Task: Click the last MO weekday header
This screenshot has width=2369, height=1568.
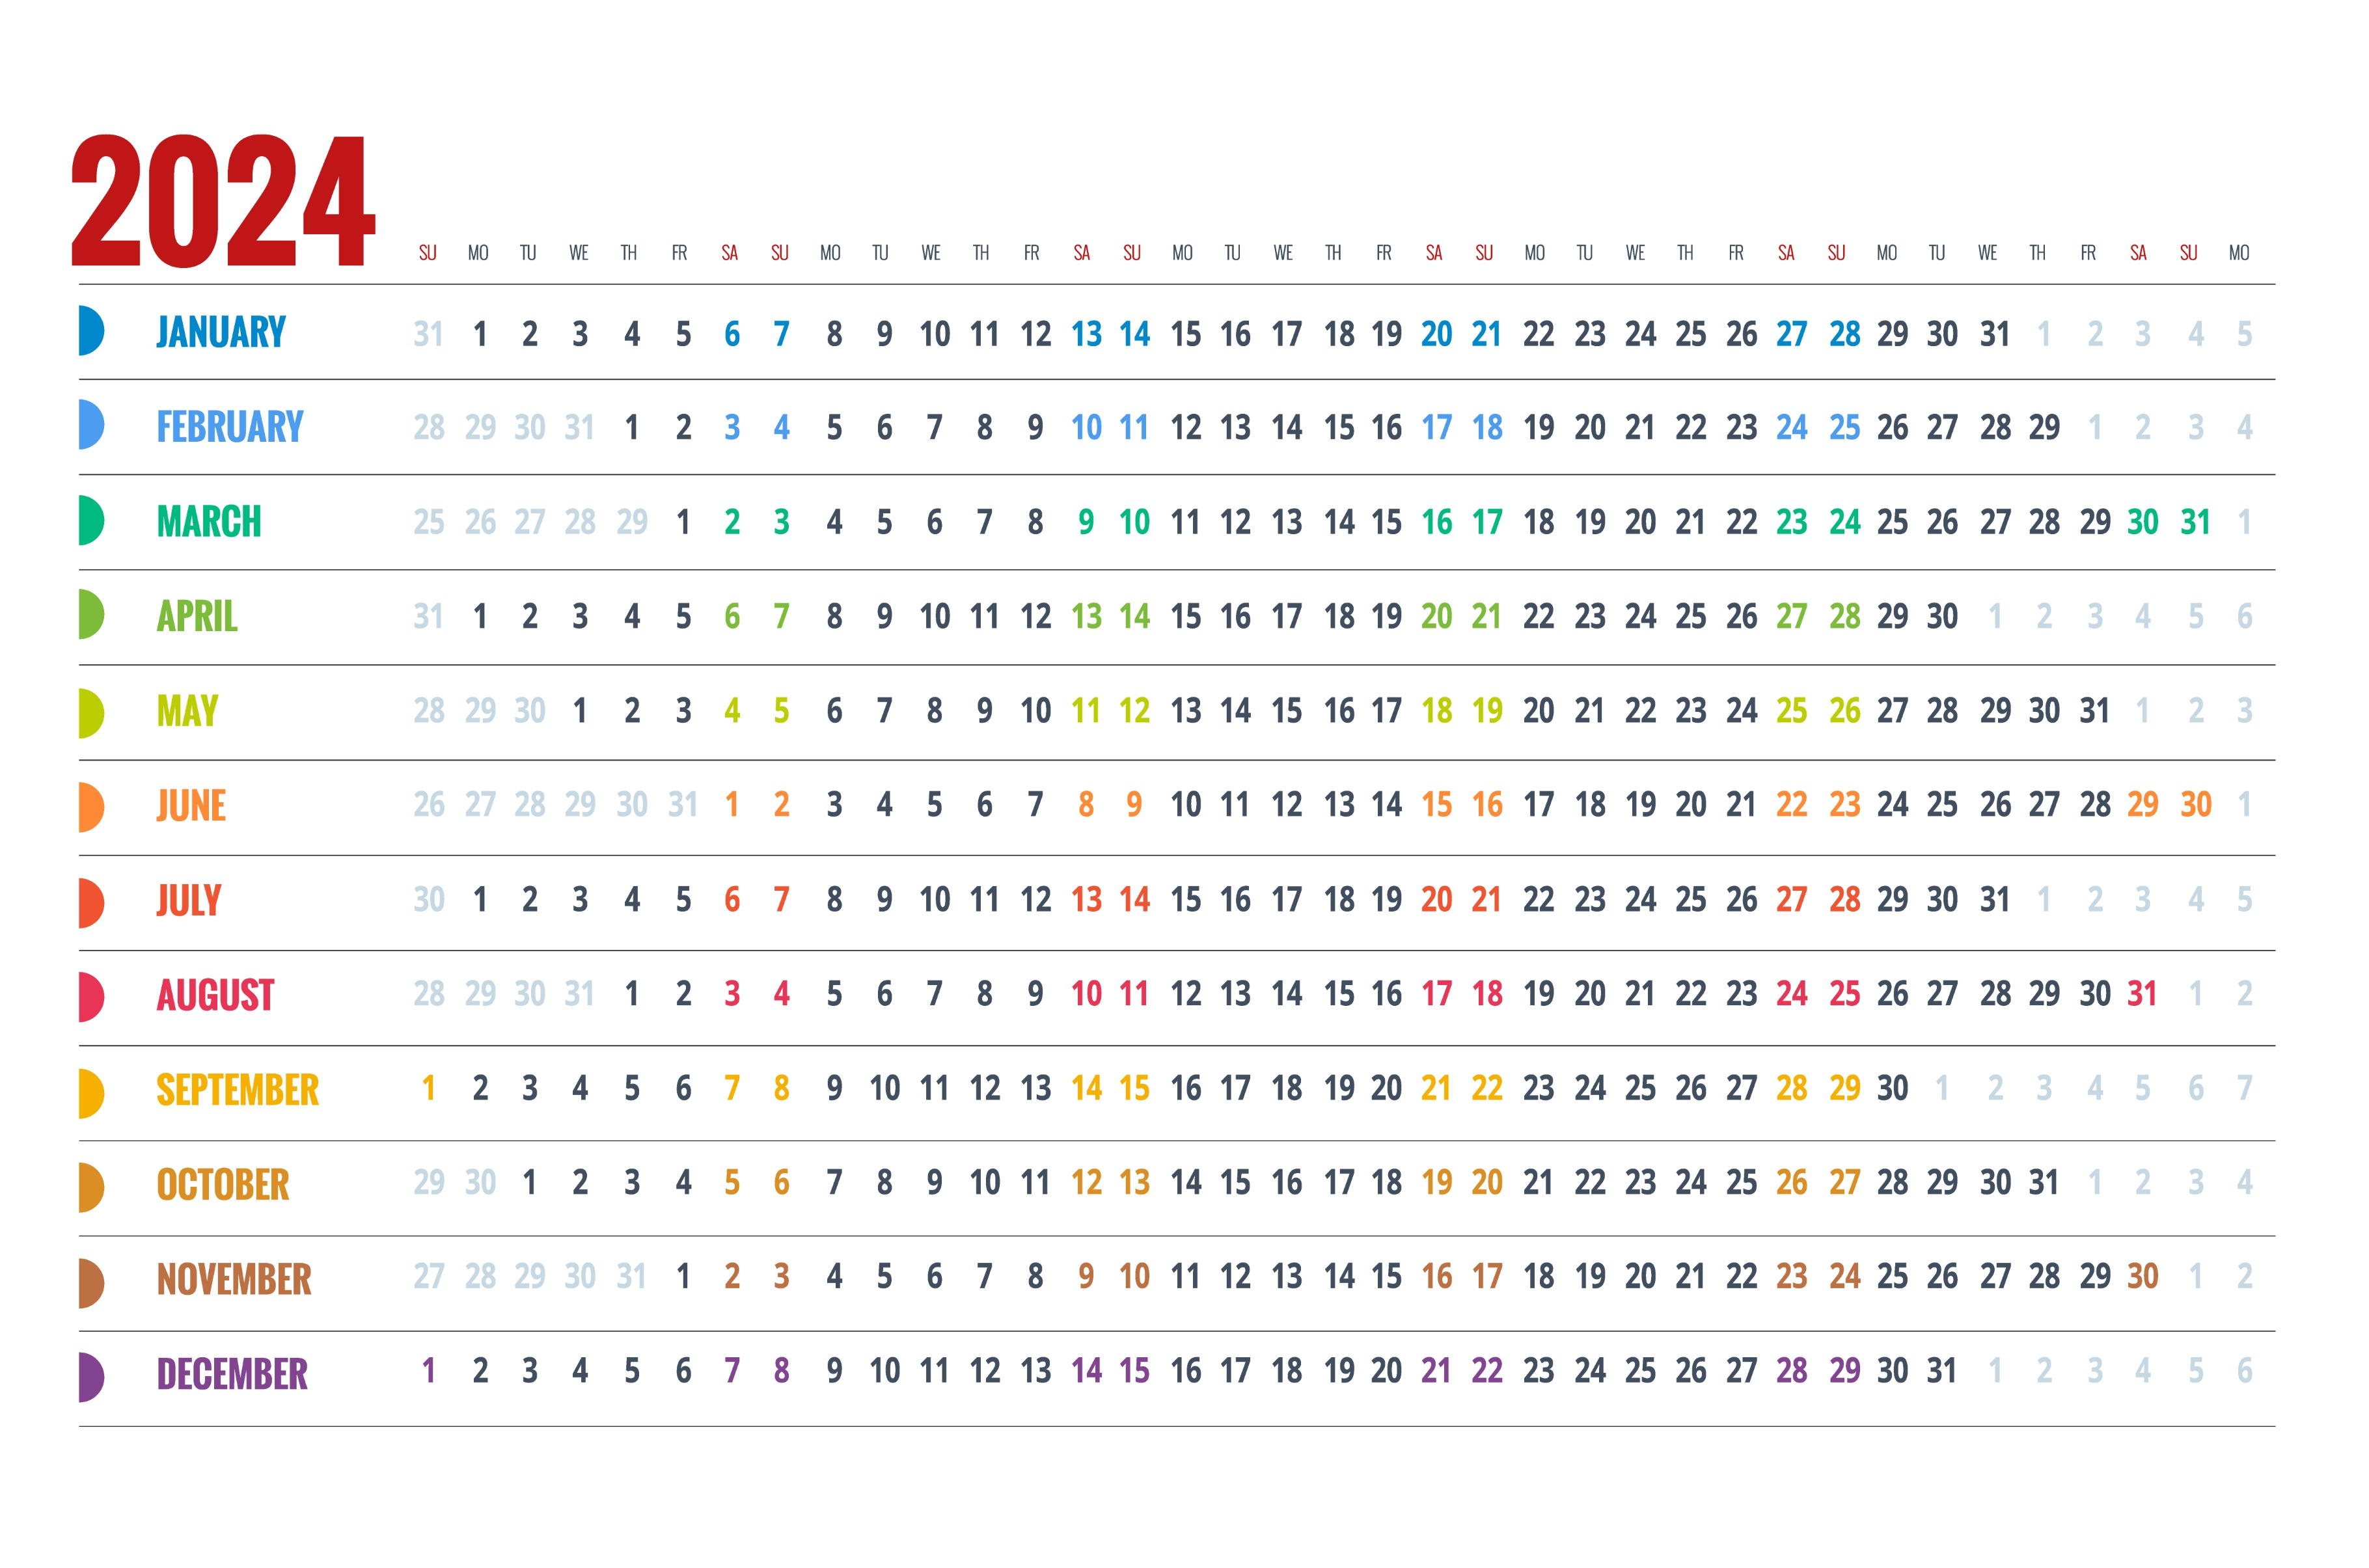Action: click(x=2239, y=253)
